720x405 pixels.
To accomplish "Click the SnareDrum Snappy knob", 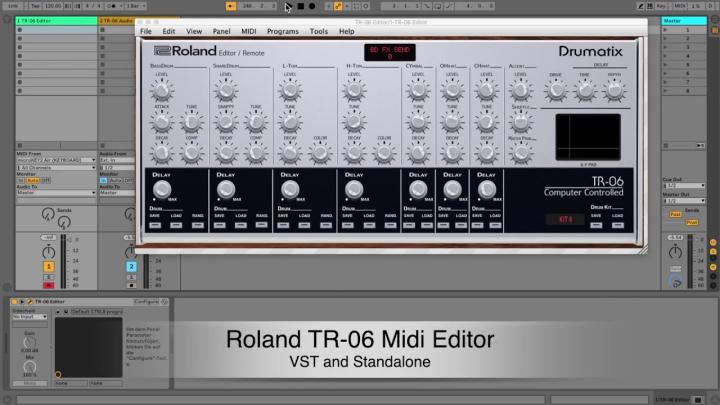I will click(x=226, y=123).
